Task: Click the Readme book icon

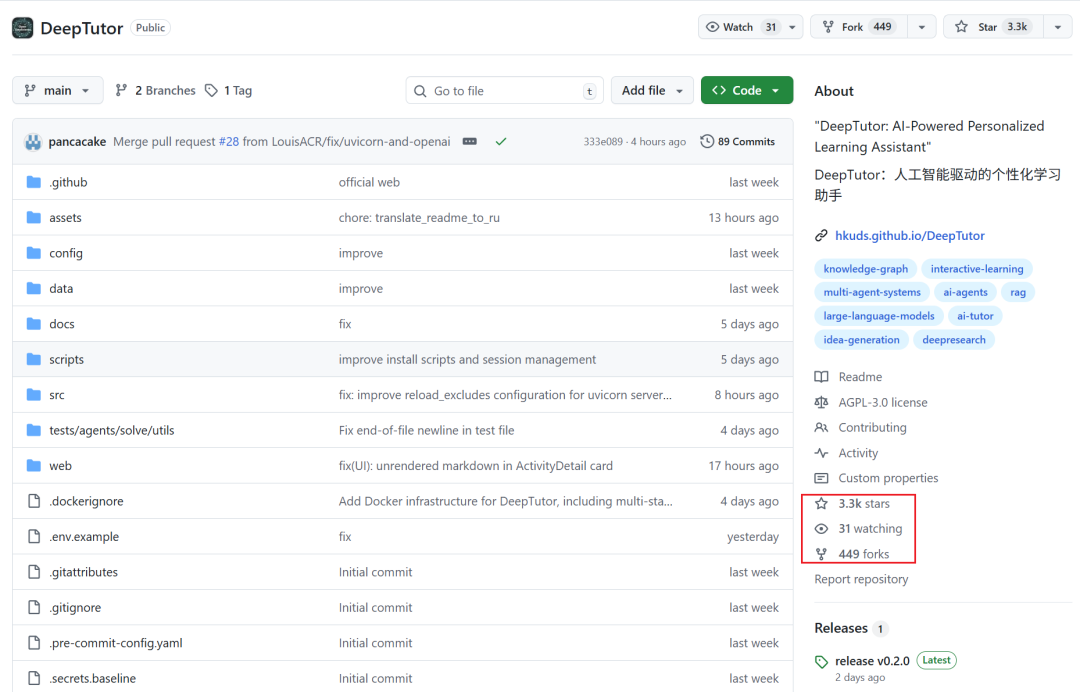Action: (x=821, y=377)
